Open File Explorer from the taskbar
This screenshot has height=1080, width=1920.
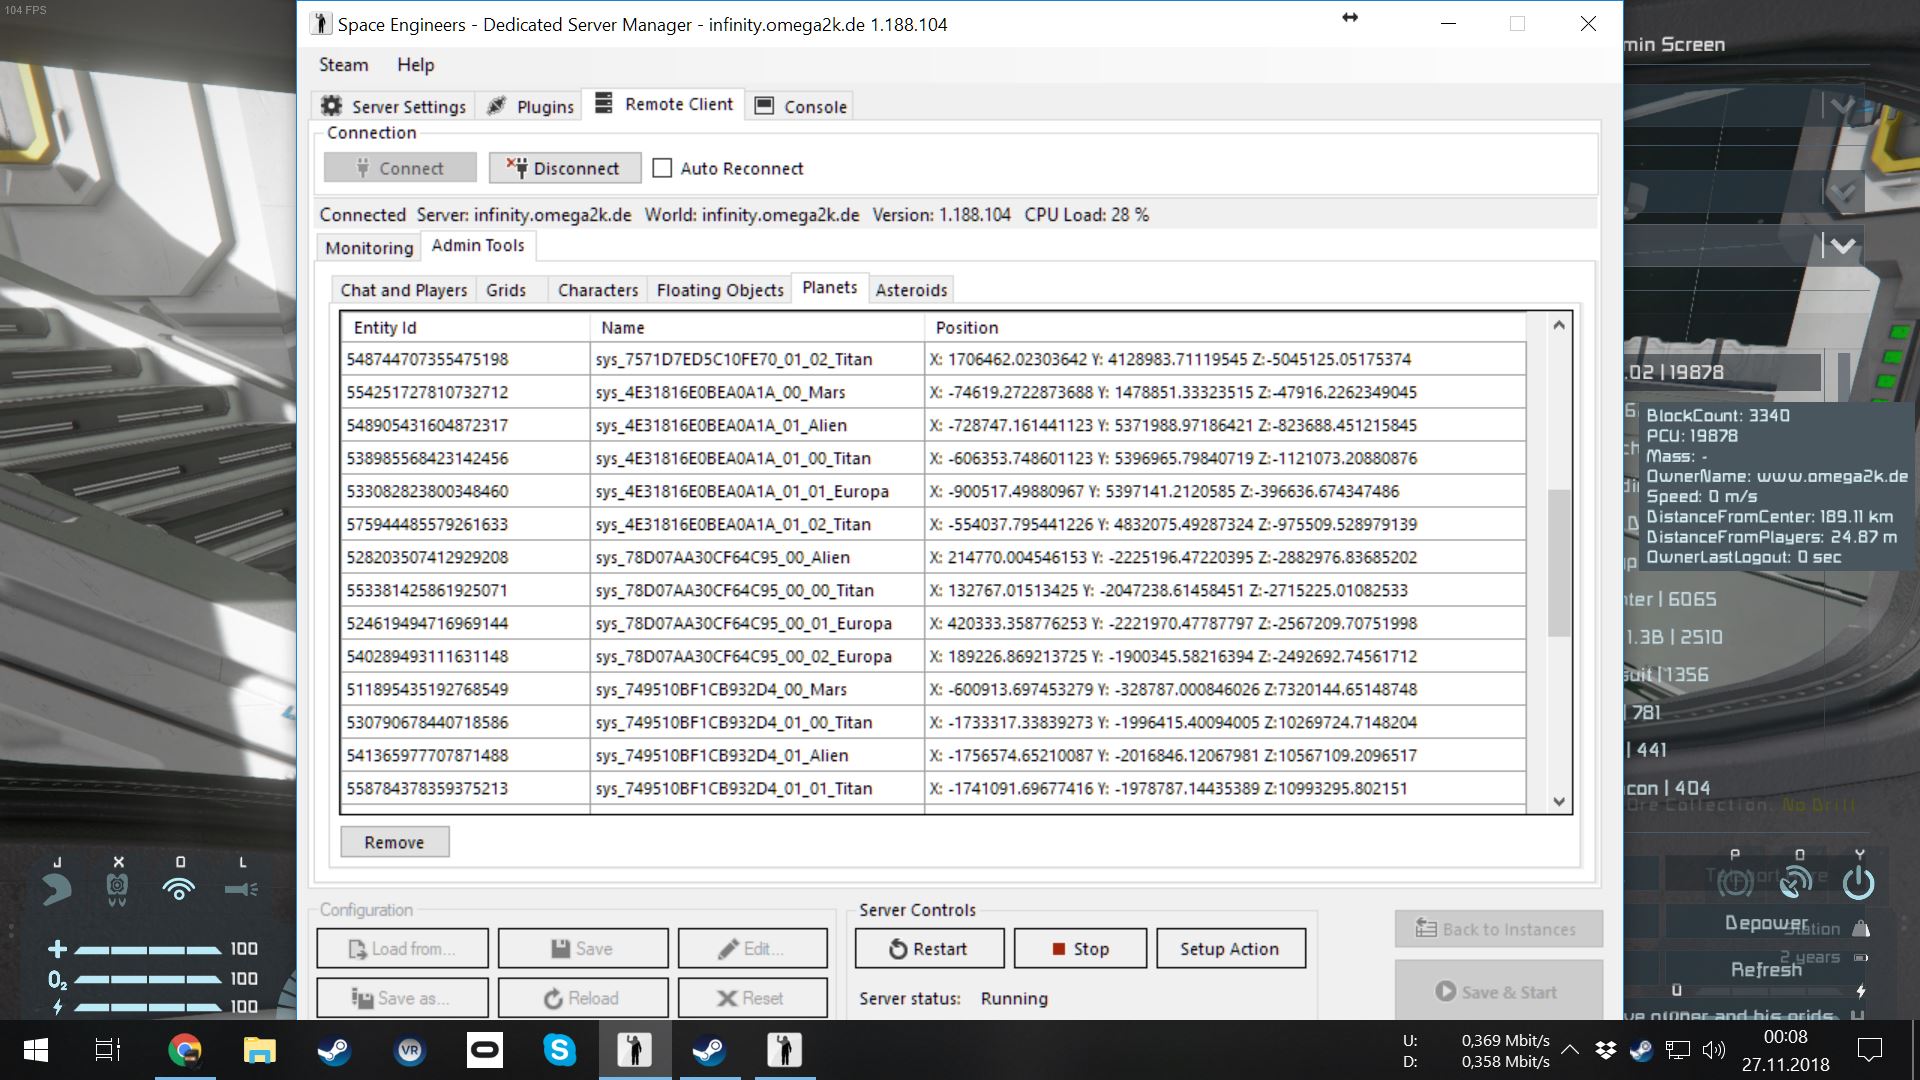[x=259, y=1050]
